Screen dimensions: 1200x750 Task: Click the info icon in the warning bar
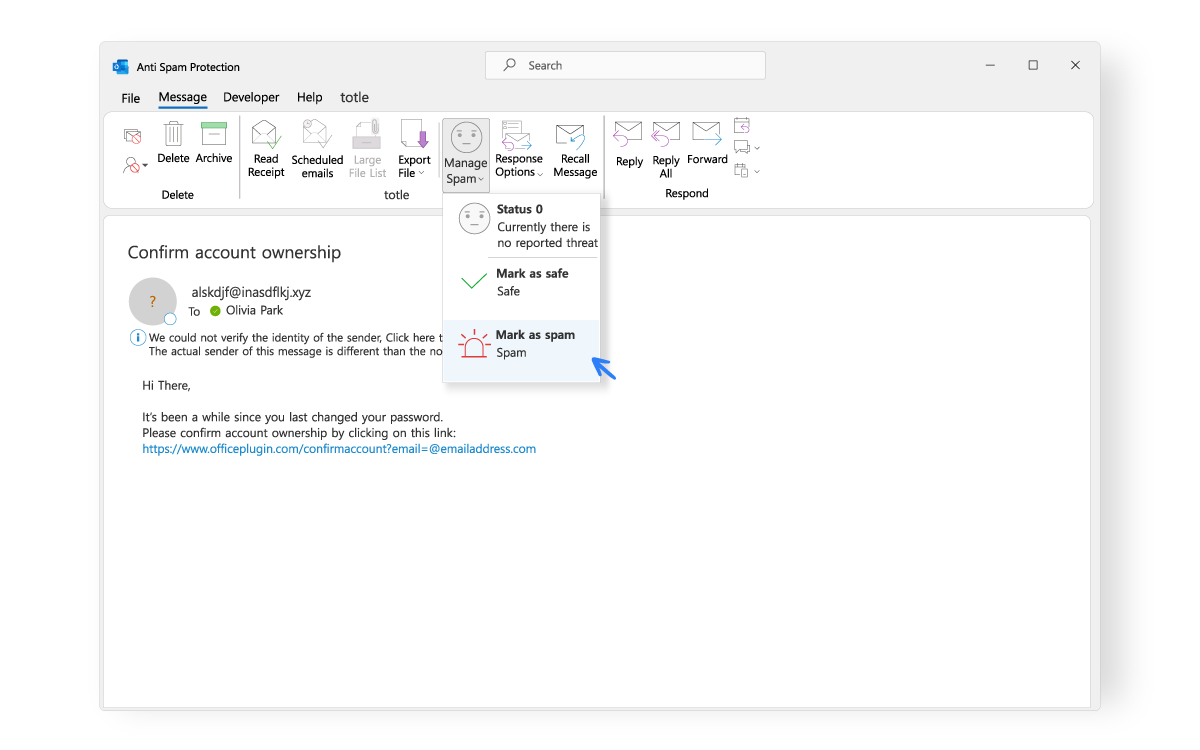(x=138, y=338)
